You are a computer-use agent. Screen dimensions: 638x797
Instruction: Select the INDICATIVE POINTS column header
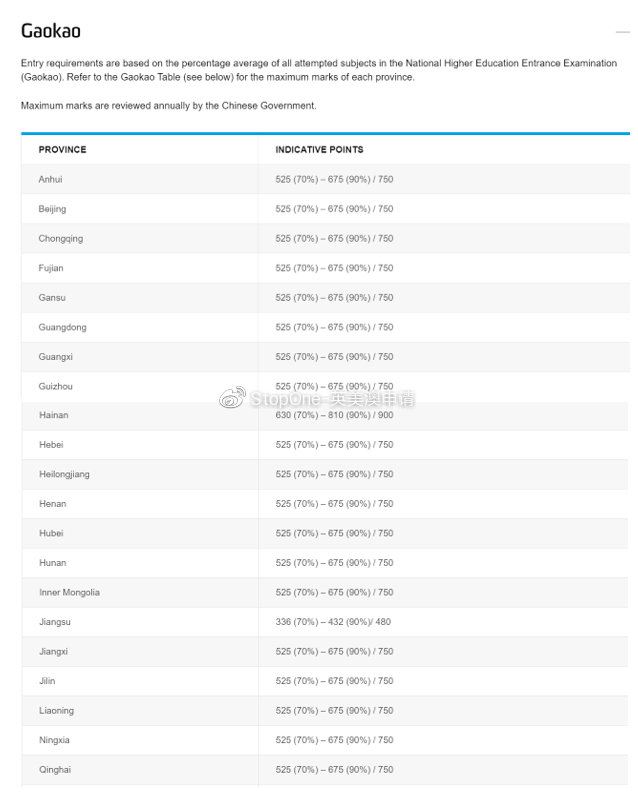point(319,149)
